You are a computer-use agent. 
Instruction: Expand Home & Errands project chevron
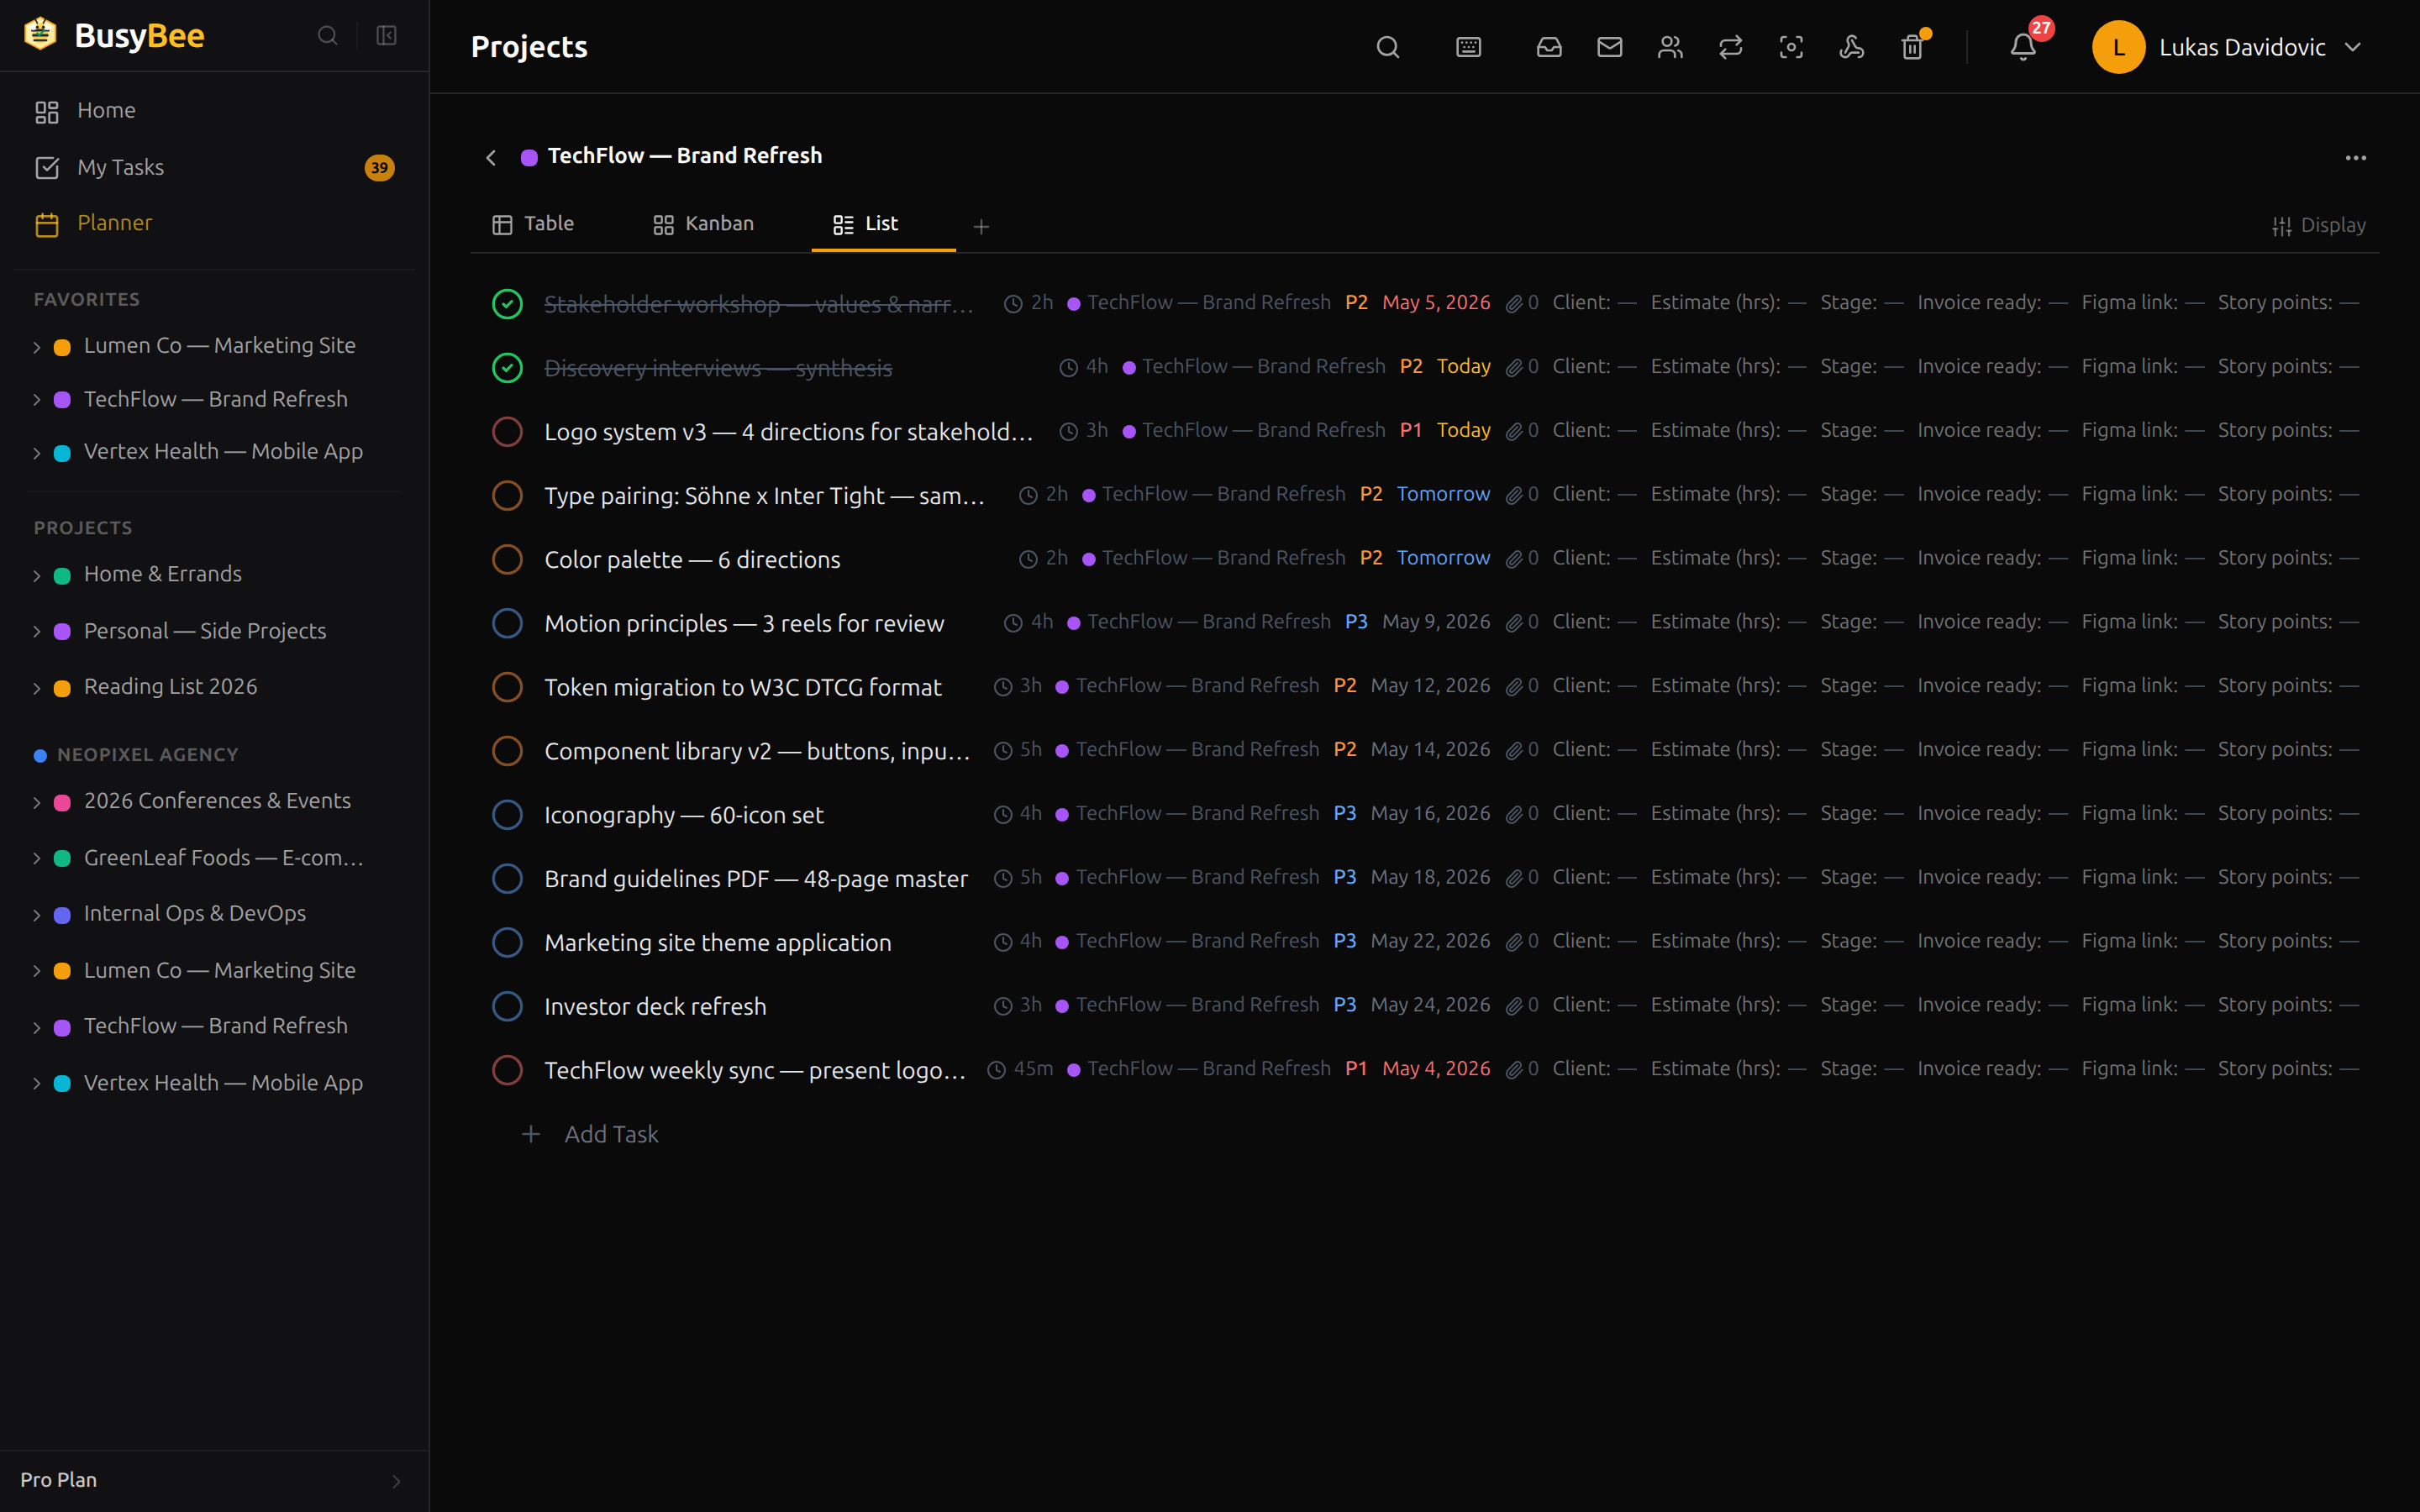point(37,575)
